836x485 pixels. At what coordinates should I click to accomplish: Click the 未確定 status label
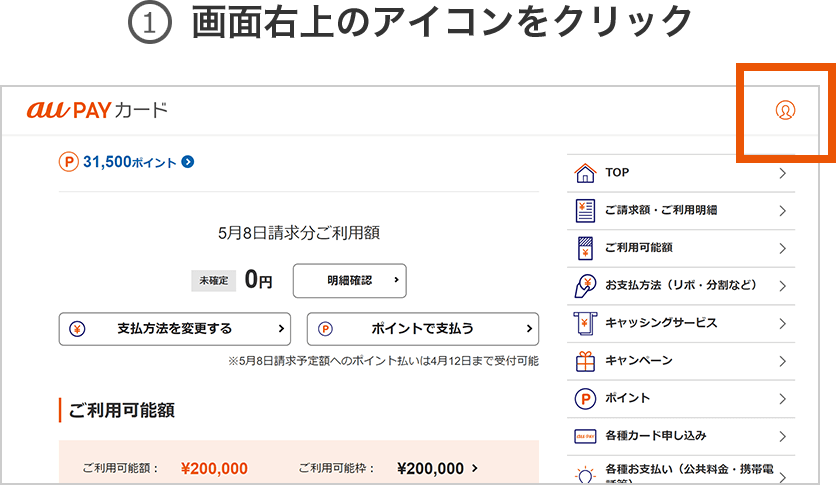point(214,280)
